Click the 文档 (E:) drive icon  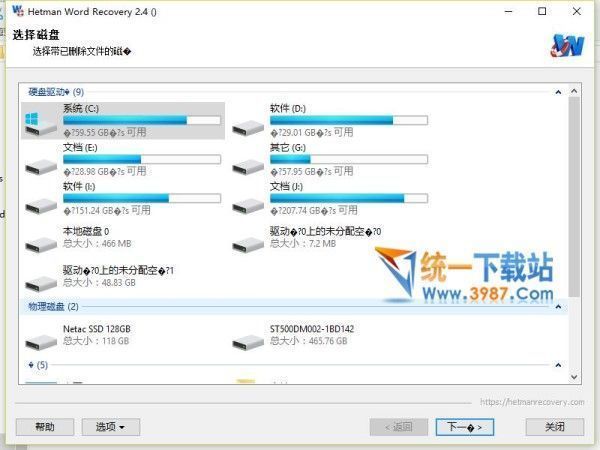point(40,163)
